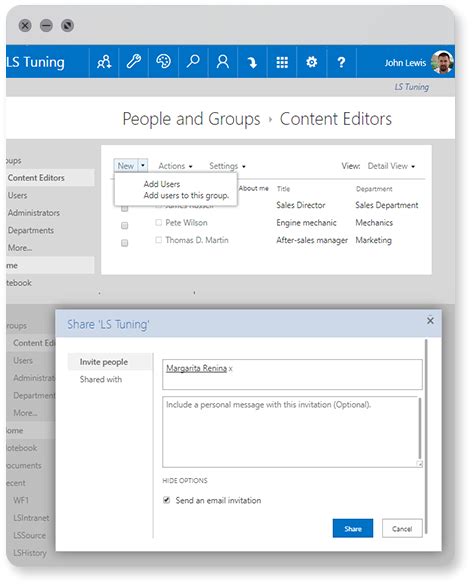Screen dimensions: 472x585
Task: Click People and Groups breadcrumb
Action: pyautogui.click(x=191, y=119)
